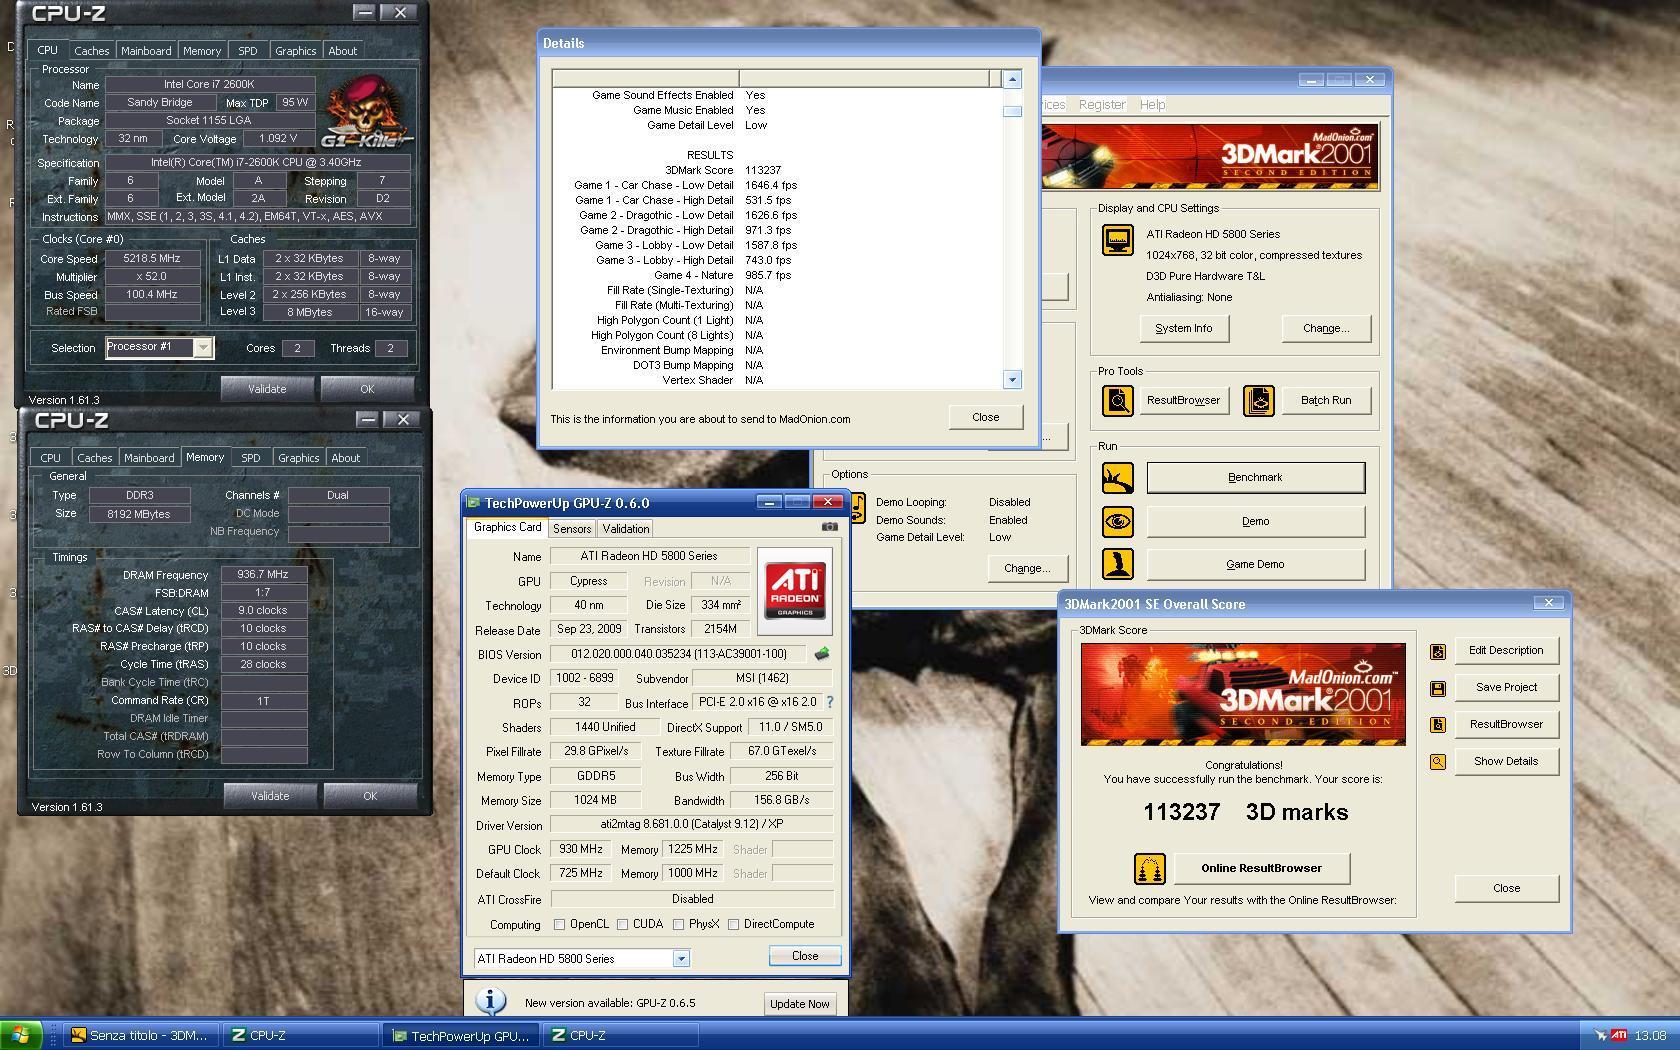The height and width of the screenshot is (1050, 1680).
Task: Click the Edit Description icon in score window
Action: (1437, 651)
